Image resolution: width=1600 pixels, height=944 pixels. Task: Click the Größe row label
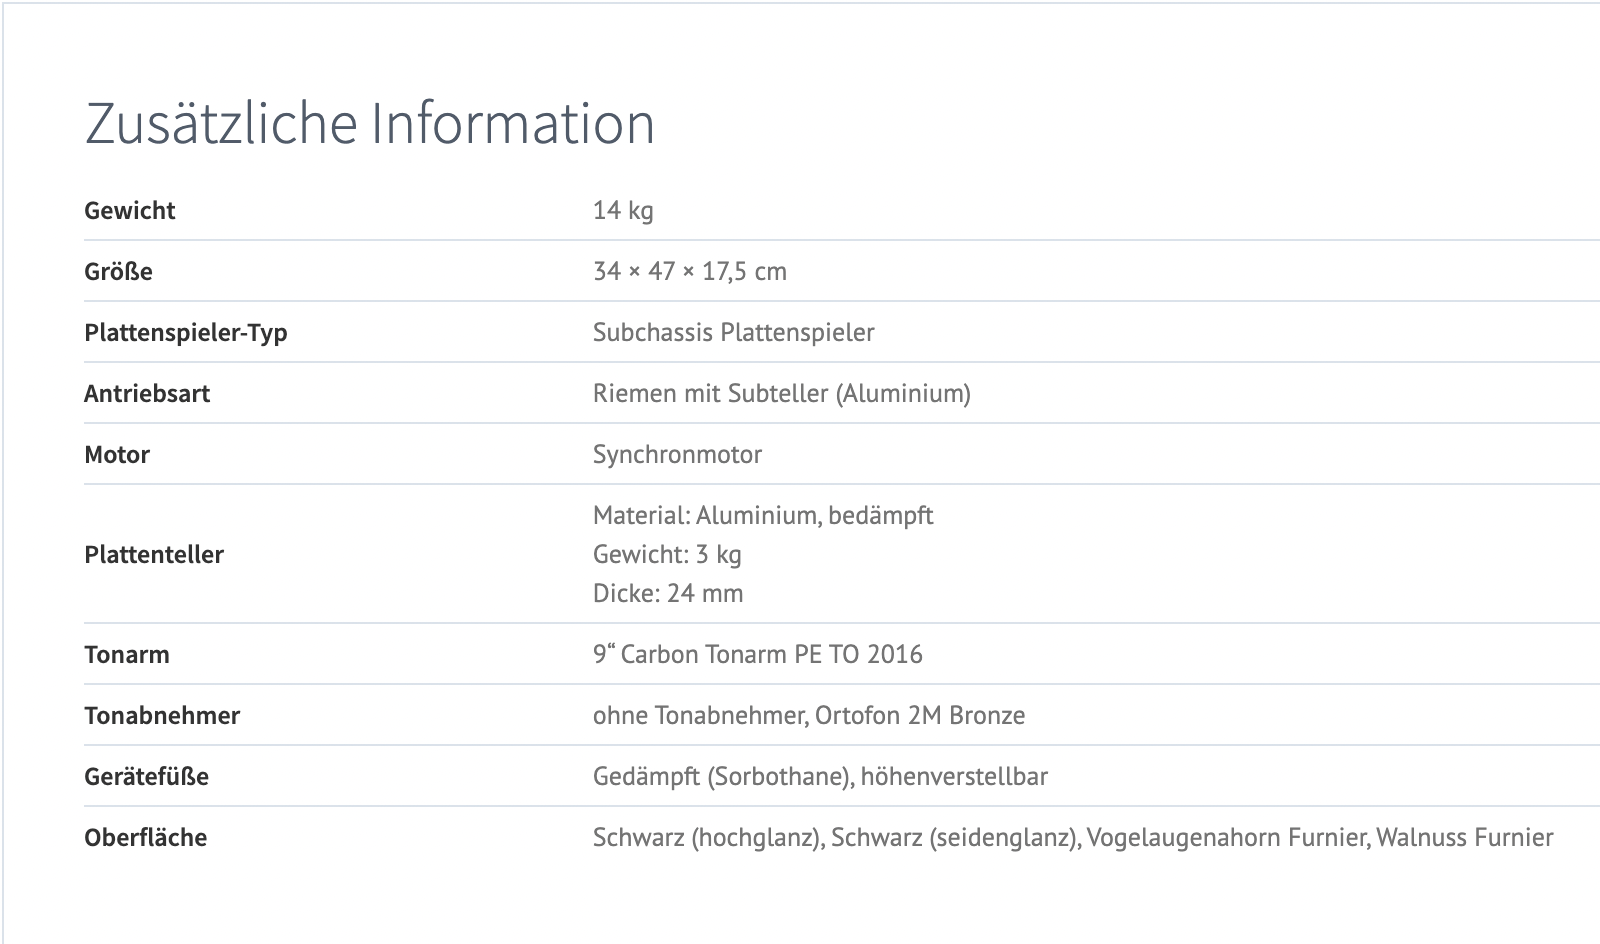point(118,272)
